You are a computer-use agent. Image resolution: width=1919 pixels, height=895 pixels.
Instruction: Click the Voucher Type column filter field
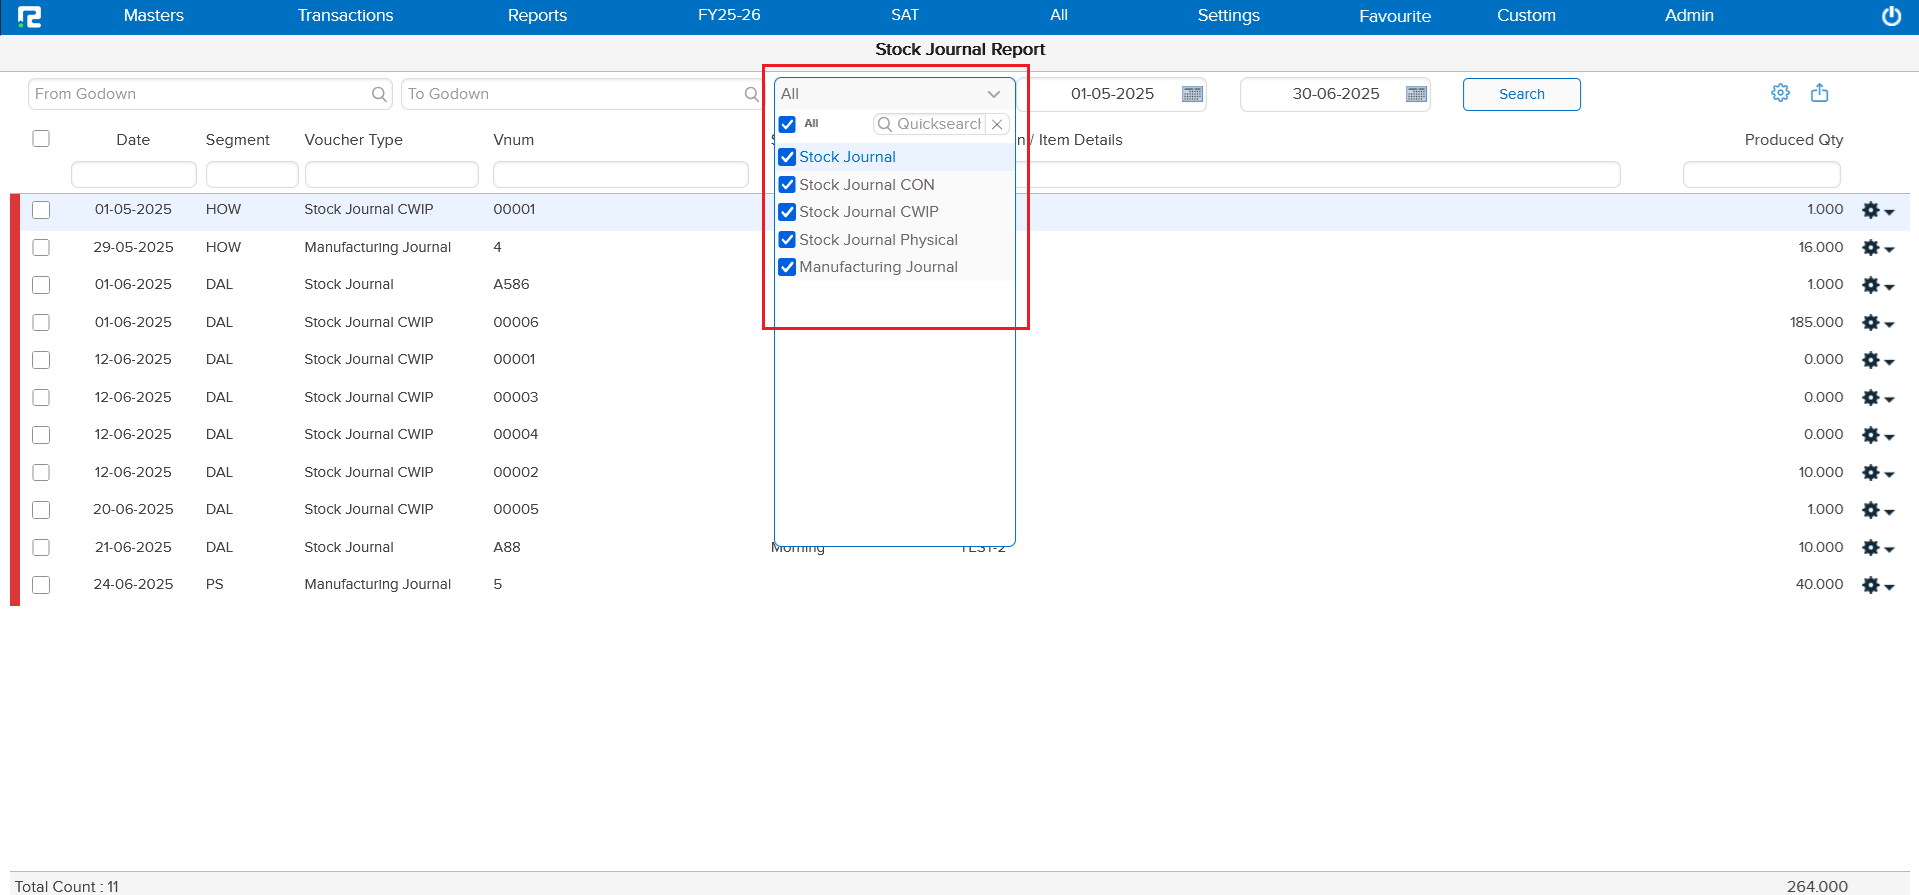(x=391, y=175)
